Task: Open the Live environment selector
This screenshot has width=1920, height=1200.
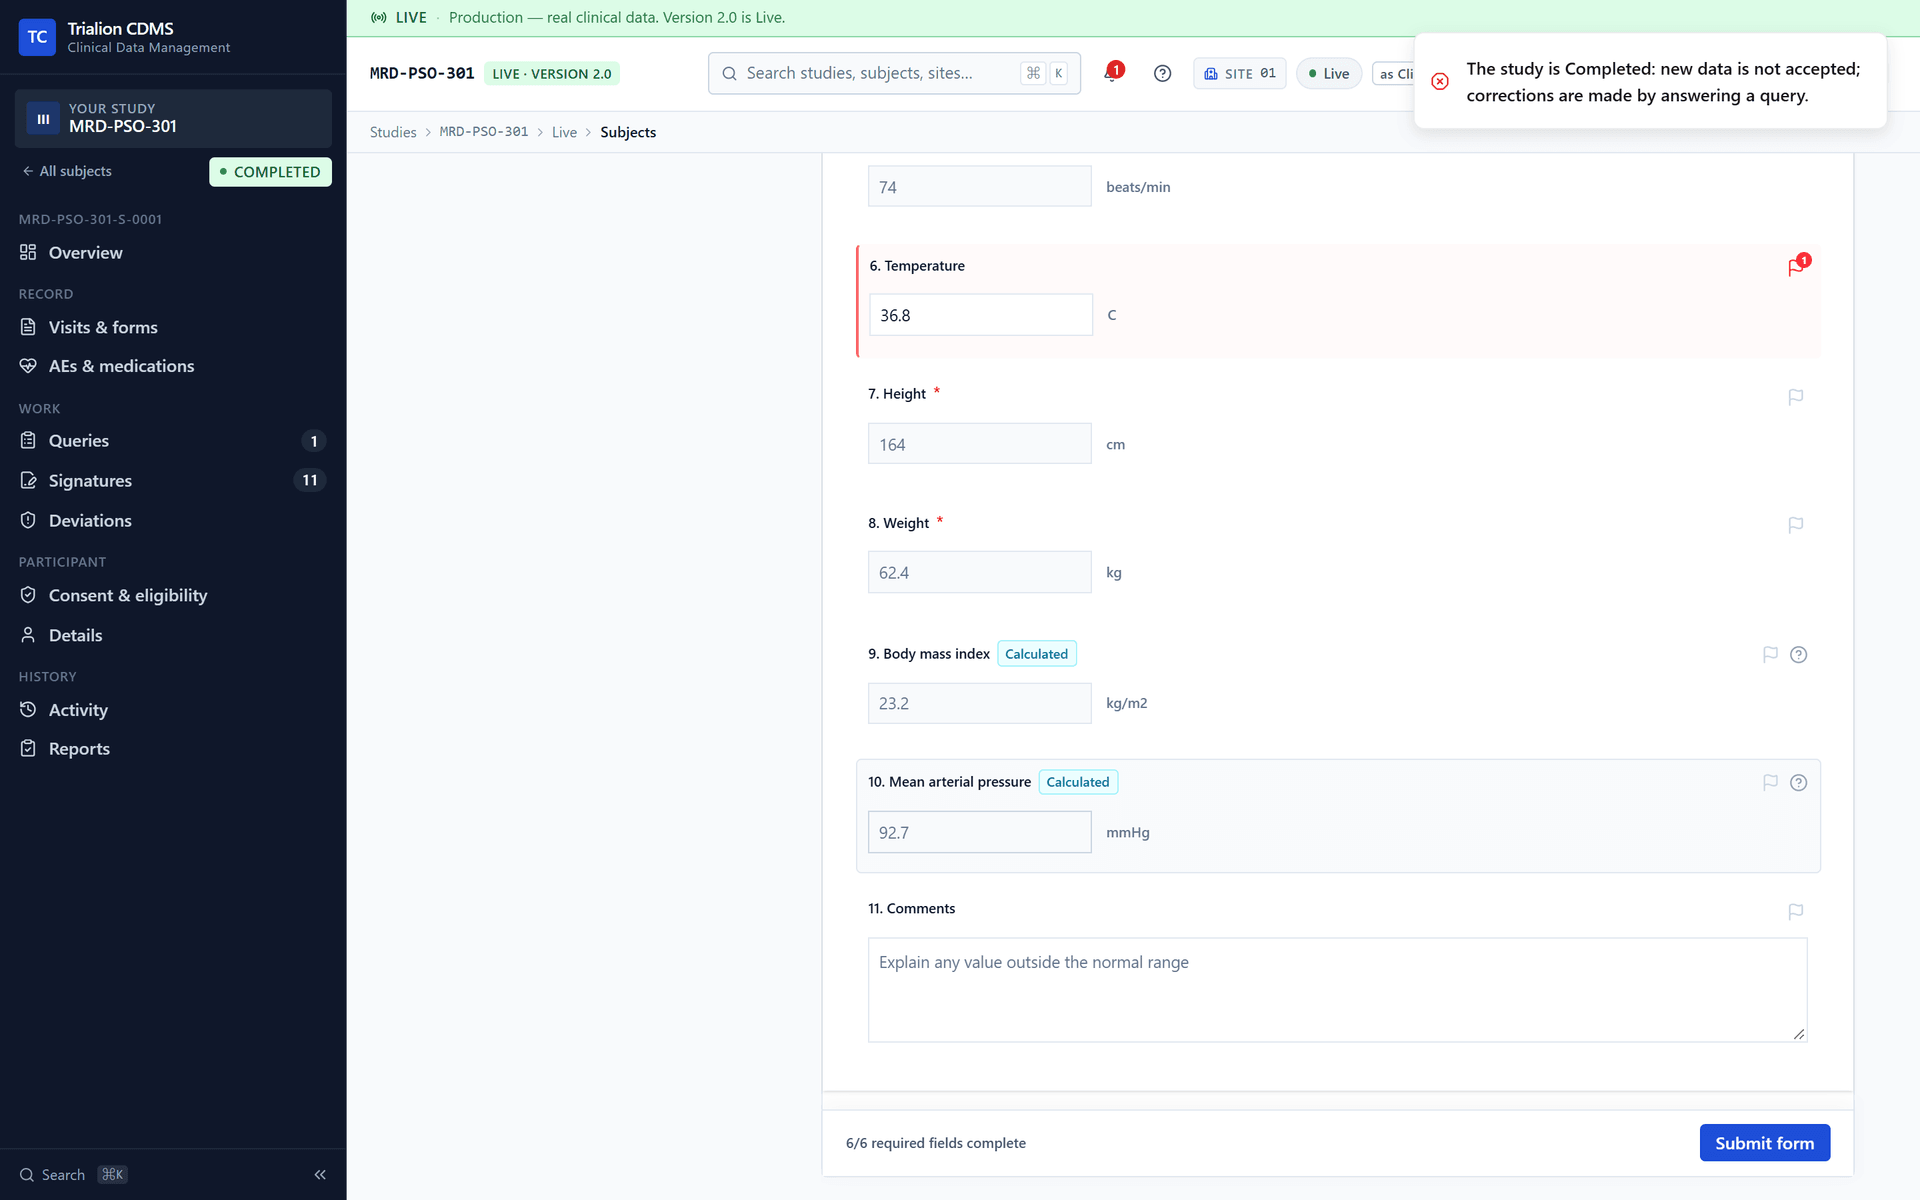Action: tap(1329, 73)
